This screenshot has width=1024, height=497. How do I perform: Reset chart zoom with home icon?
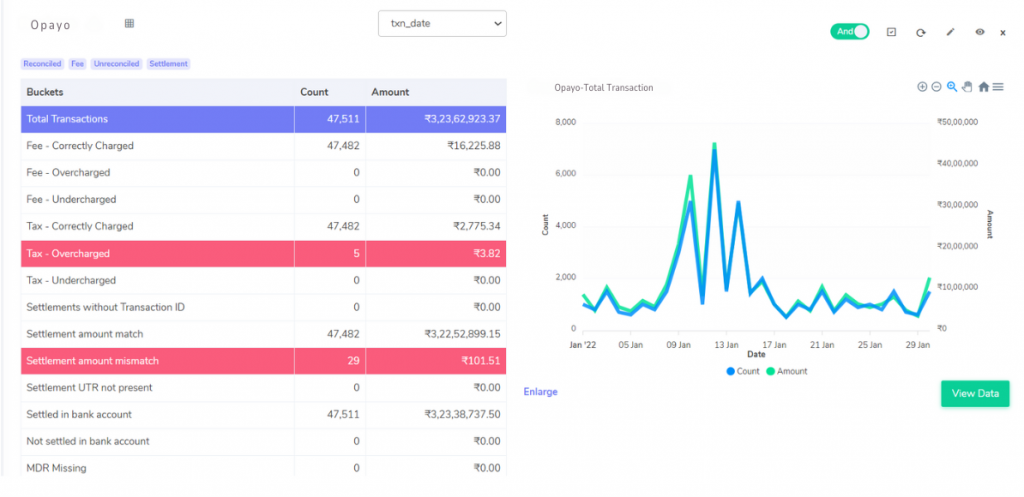pos(984,87)
